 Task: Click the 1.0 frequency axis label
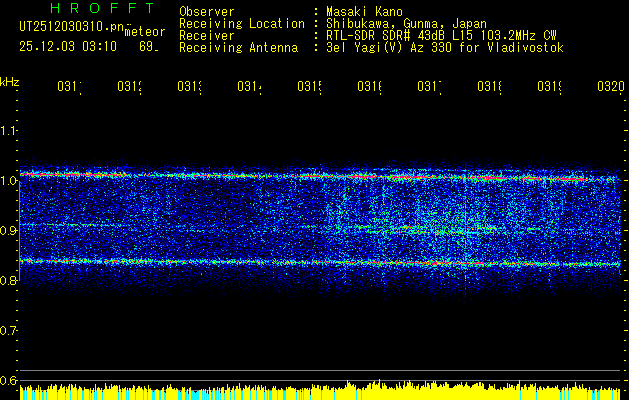8,181
